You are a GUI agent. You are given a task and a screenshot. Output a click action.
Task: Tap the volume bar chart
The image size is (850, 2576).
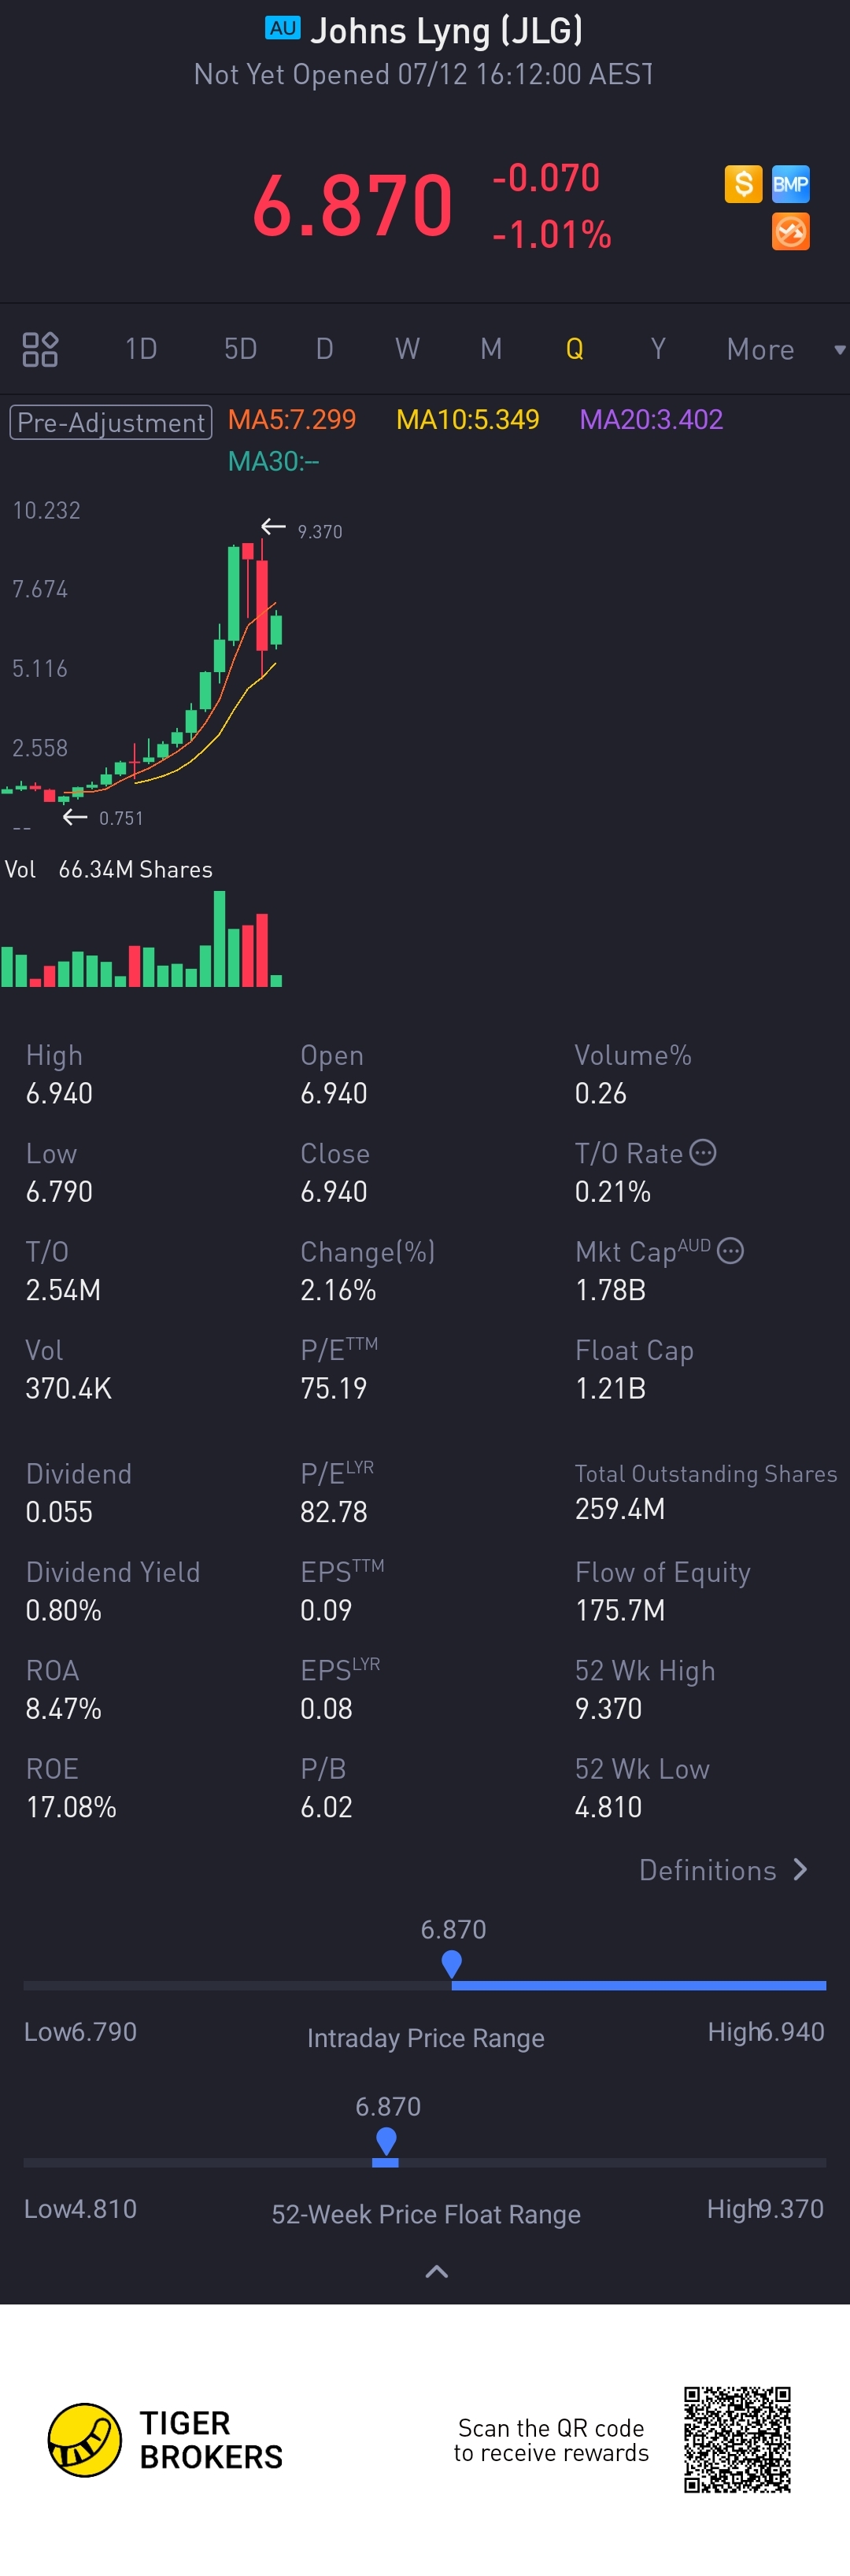click(x=141, y=939)
